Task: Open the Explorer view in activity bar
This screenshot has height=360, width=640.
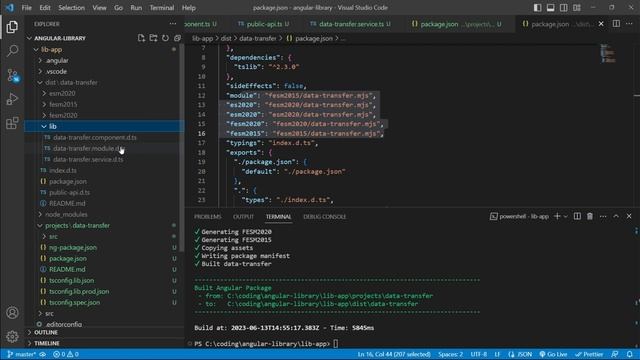Action: [12, 27]
